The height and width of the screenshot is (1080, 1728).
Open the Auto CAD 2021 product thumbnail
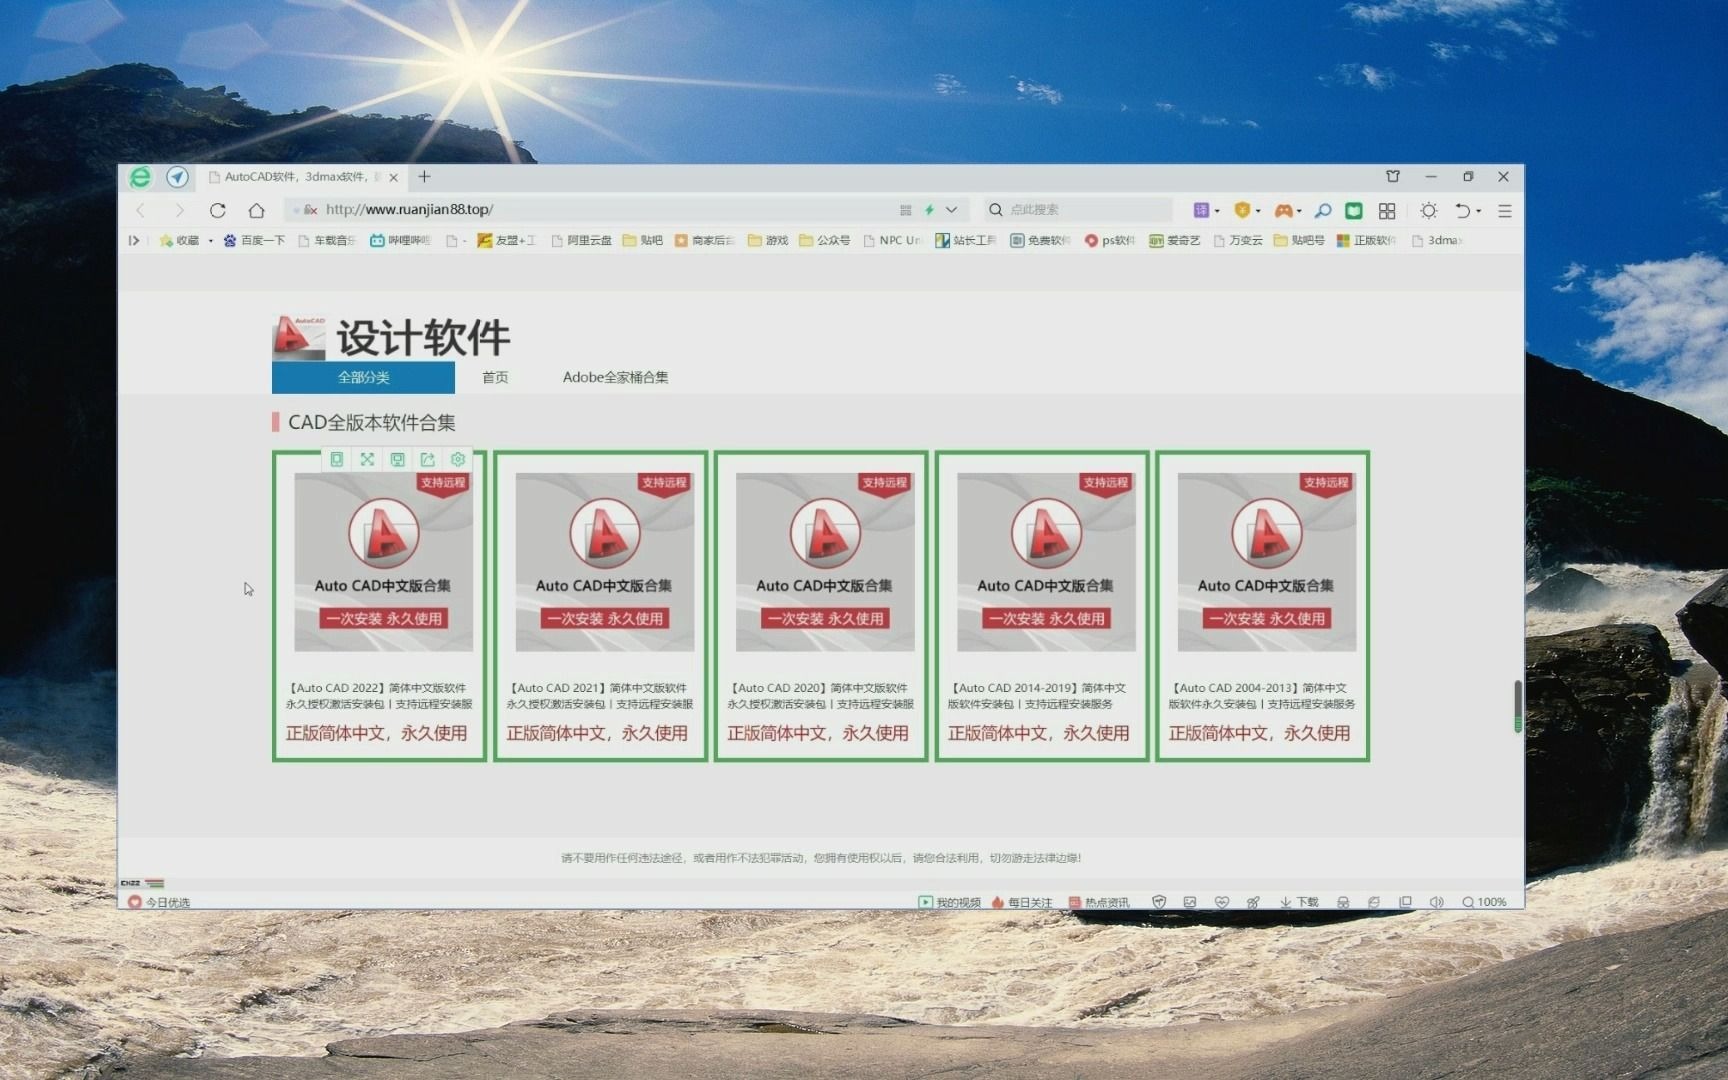pos(605,562)
